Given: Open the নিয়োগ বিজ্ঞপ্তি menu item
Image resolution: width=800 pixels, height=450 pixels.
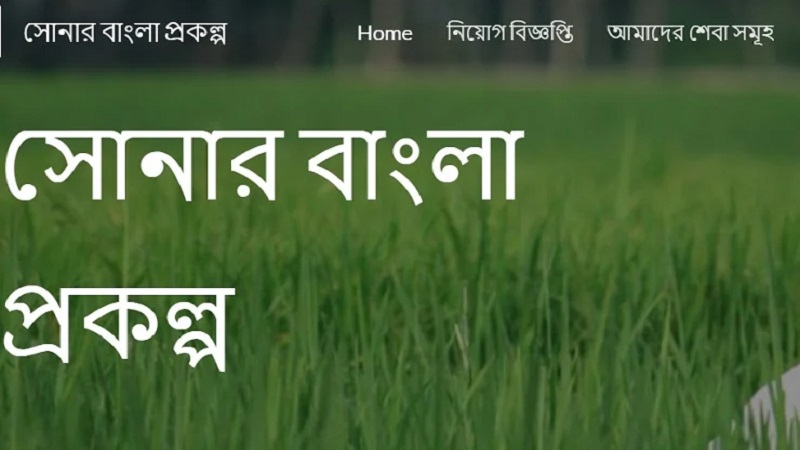Looking at the screenshot, I should [x=510, y=33].
